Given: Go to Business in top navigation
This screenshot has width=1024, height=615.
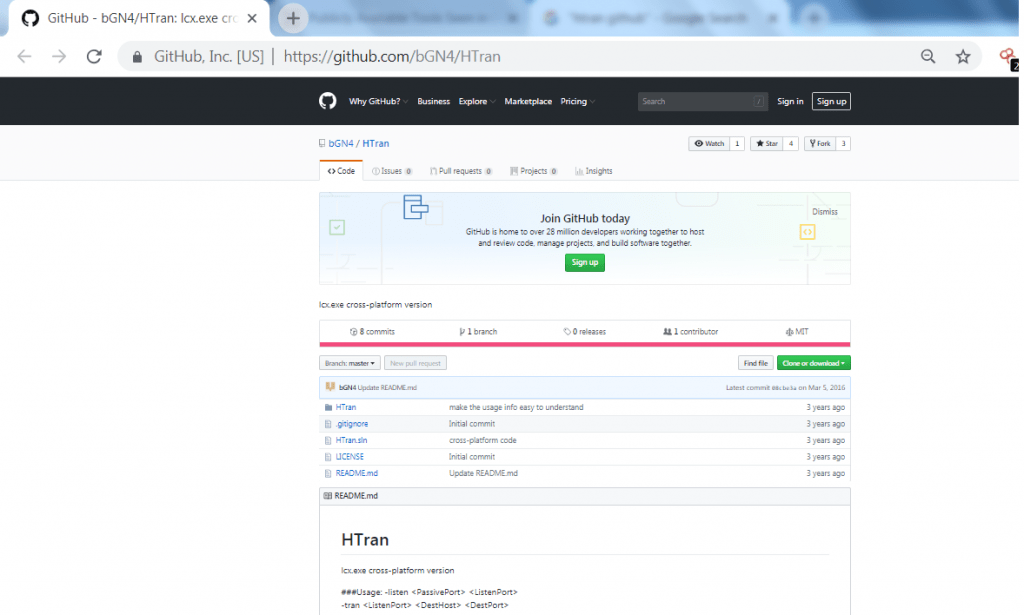Looking at the screenshot, I should [x=434, y=101].
